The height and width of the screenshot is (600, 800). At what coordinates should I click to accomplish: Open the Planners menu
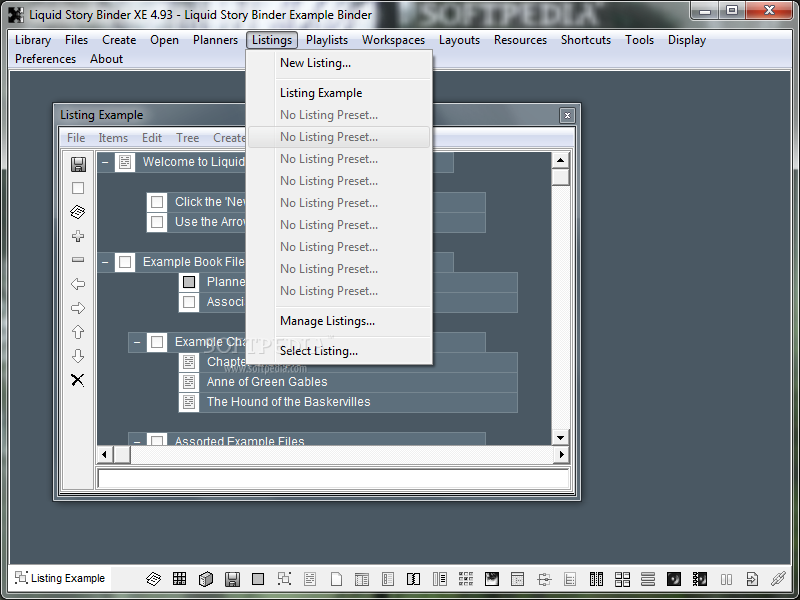[215, 40]
